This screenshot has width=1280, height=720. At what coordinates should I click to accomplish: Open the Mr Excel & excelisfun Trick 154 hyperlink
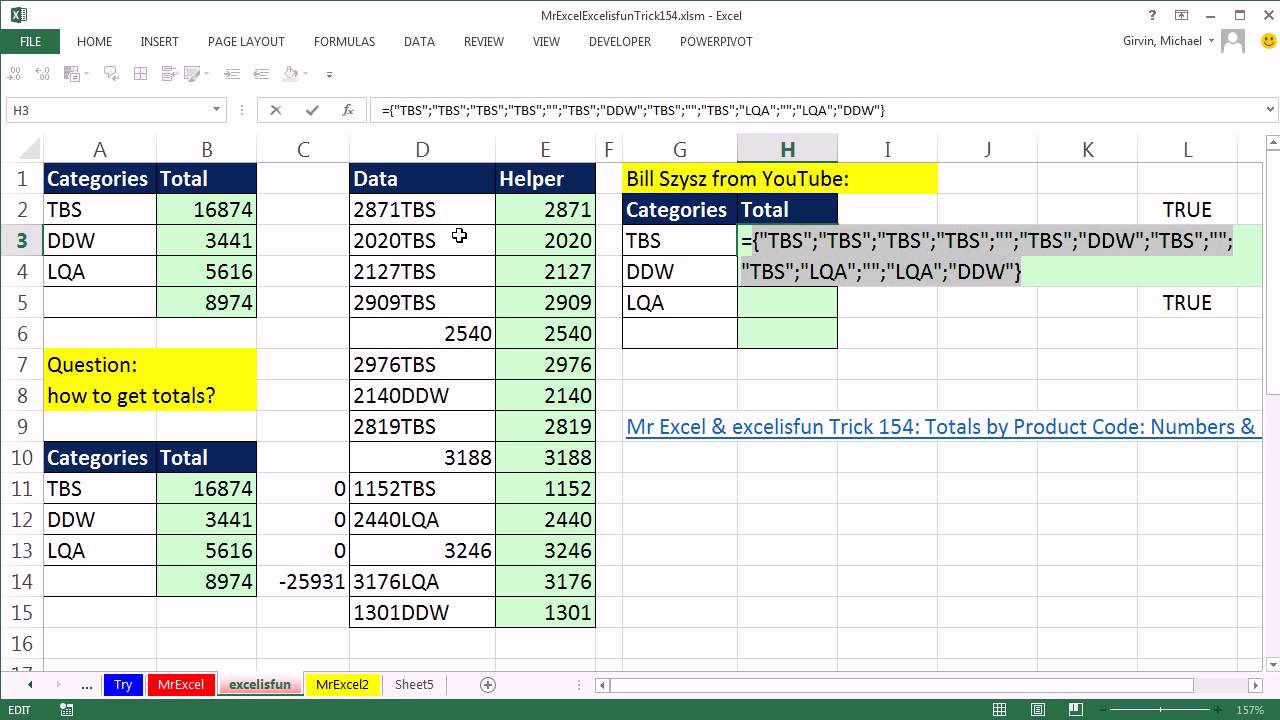[x=941, y=427]
